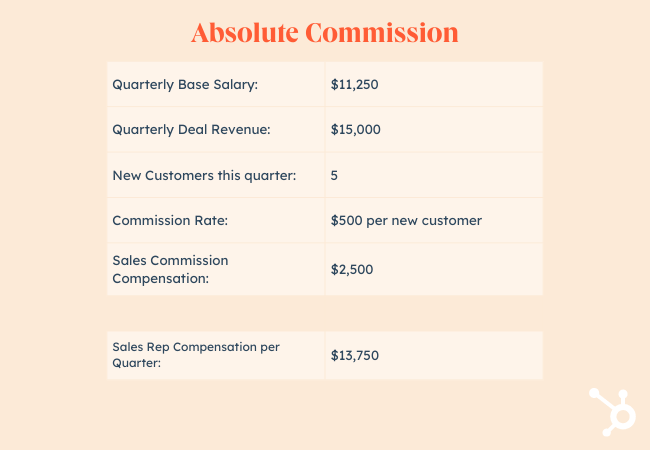Click the word "Absolute" in the title
The image size is (650, 450).
click(243, 32)
